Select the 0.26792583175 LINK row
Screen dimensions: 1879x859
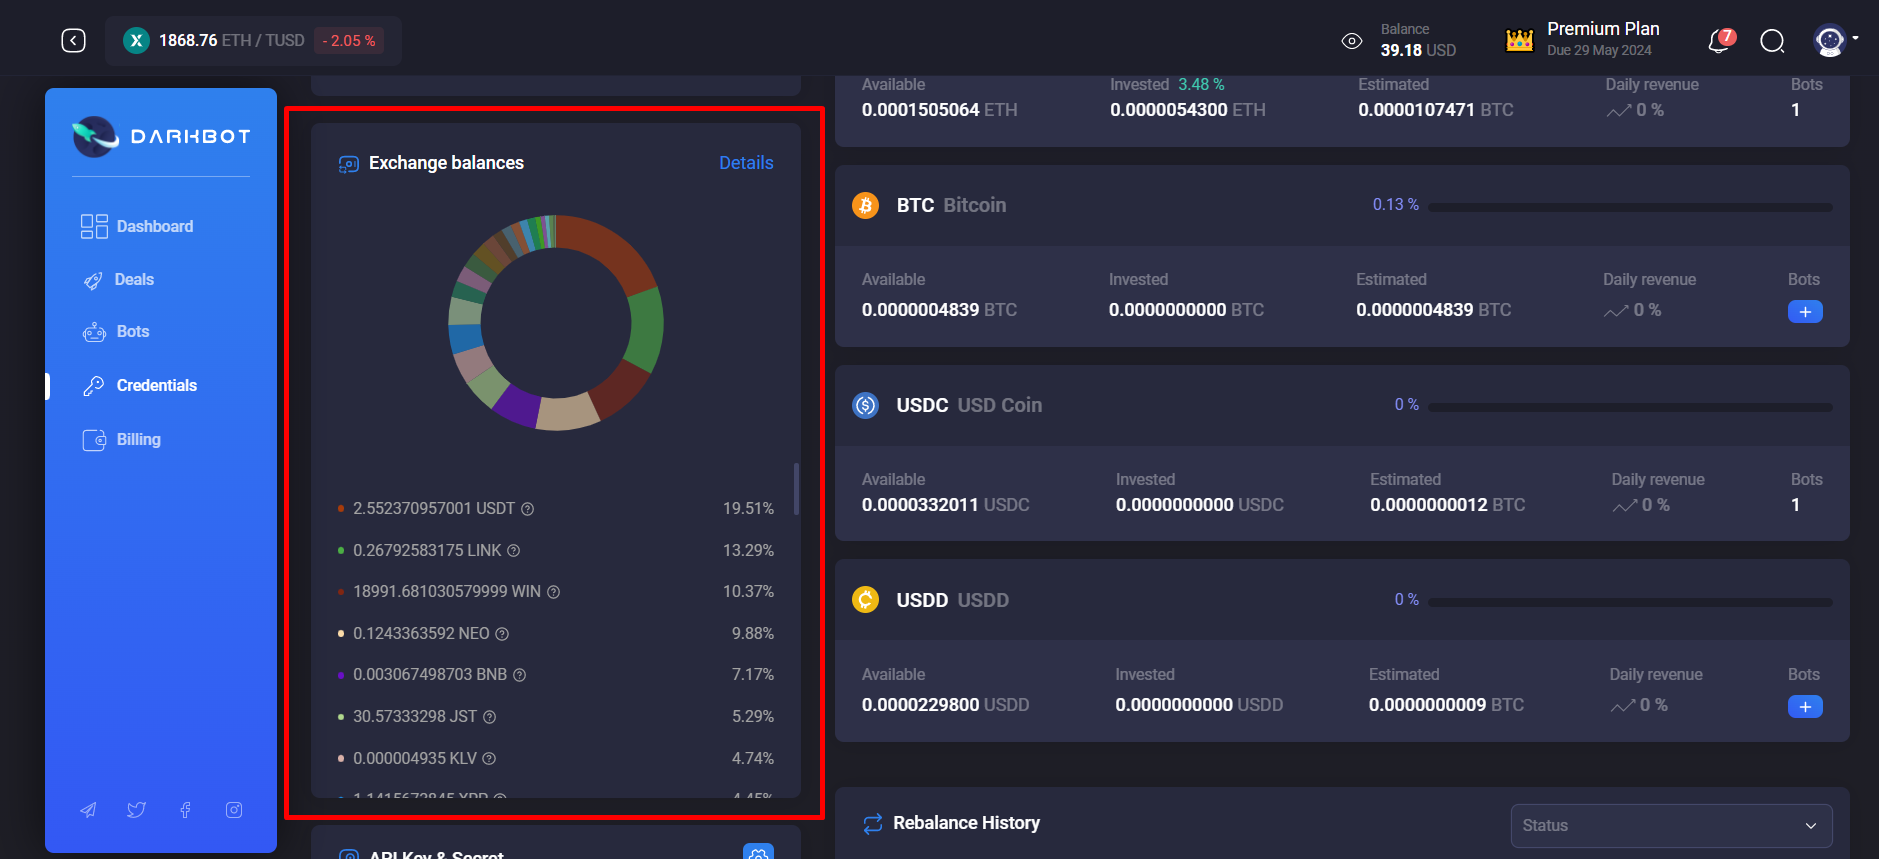coord(556,551)
